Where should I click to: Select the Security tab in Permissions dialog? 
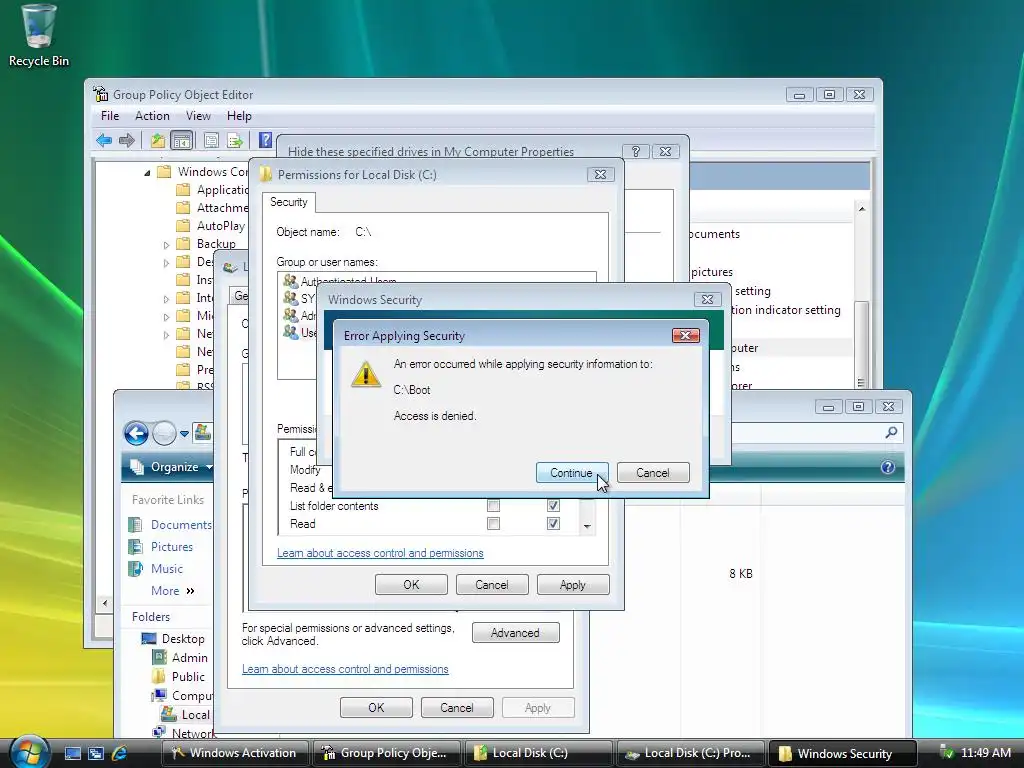click(x=289, y=202)
